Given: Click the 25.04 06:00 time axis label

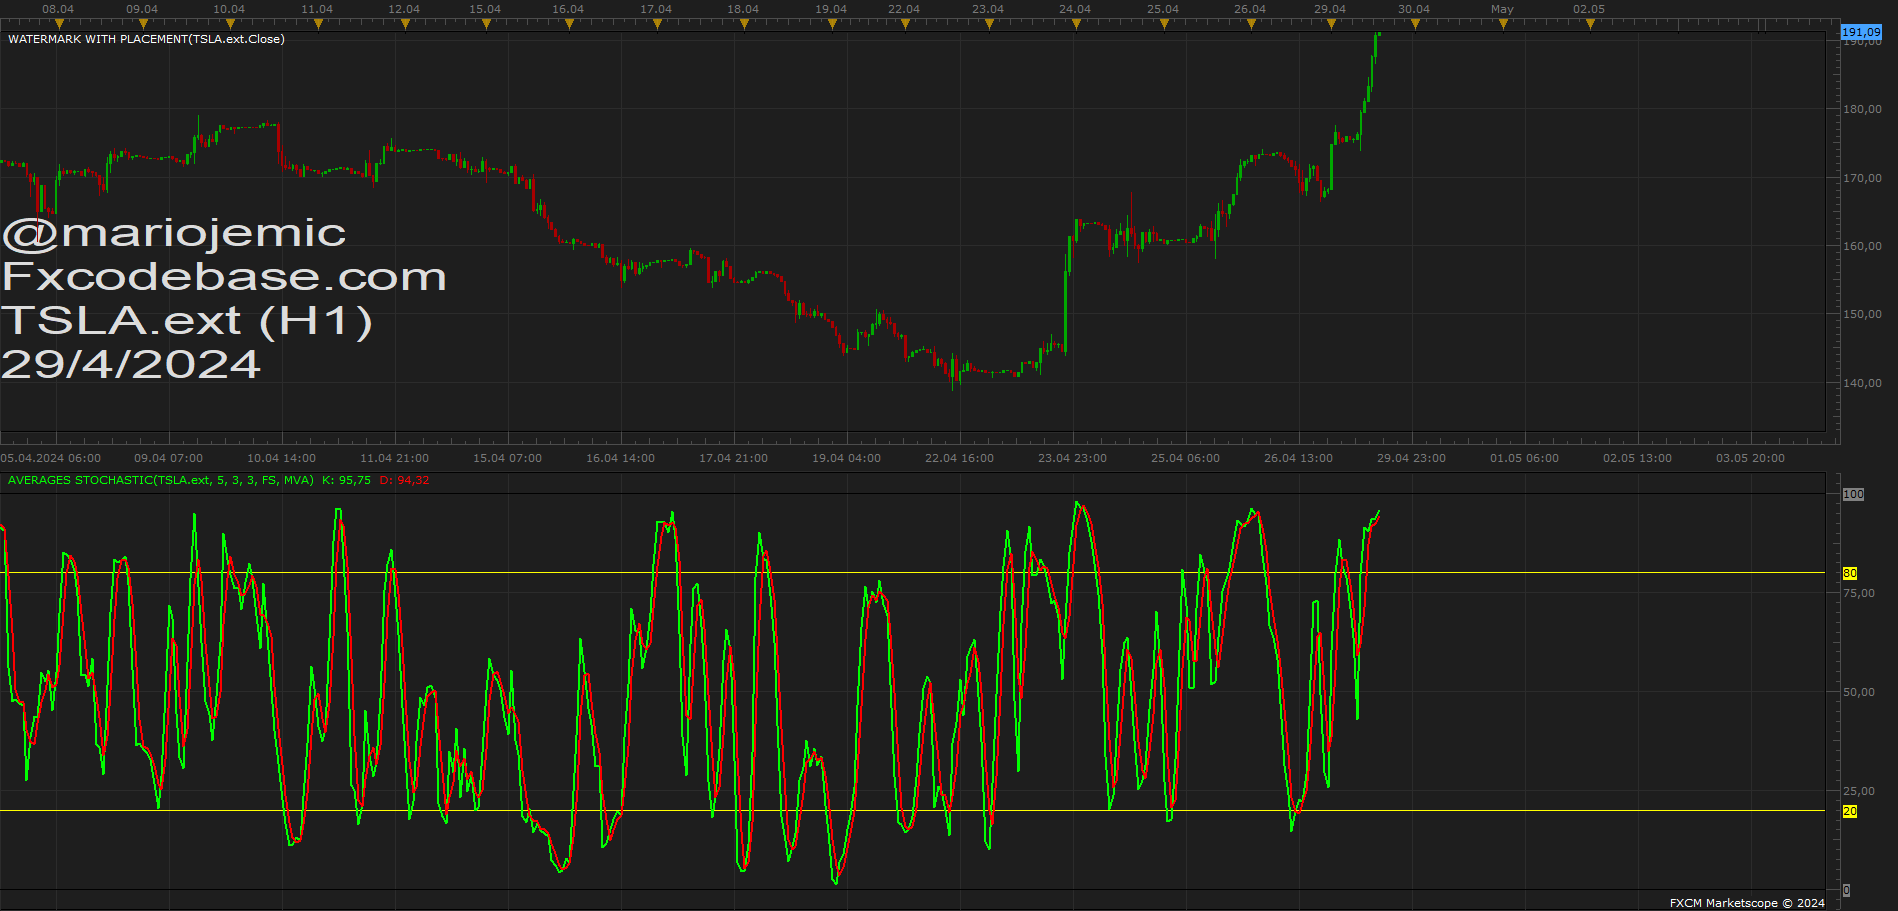Looking at the screenshot, I should pyautogui.click(x=1186, y=458).
